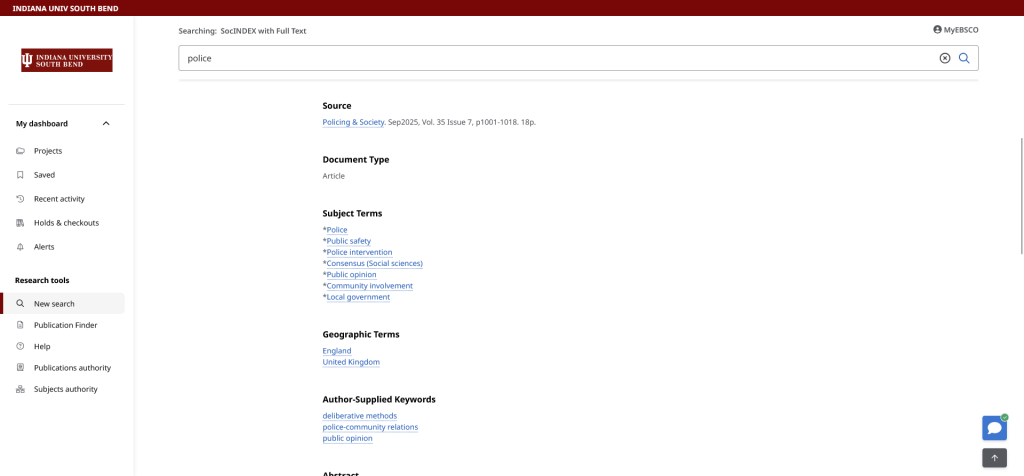This screenshot has height=476, width=1024.
Task: Click the 'Research tools' section heading
Action: tap(42, 281)
